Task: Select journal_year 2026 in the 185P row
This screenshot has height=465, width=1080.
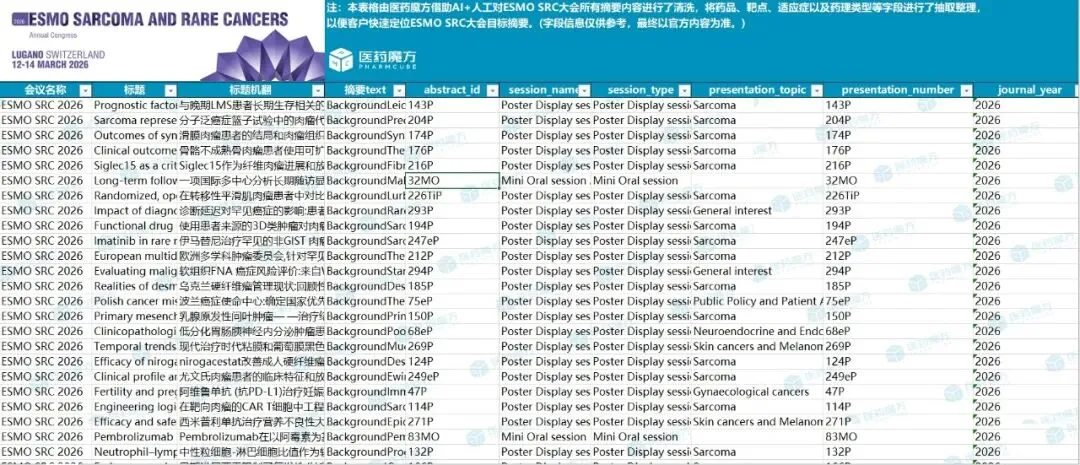Action: (x=1026, y=286)
